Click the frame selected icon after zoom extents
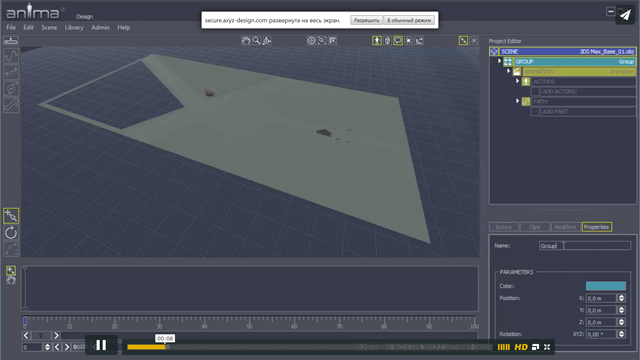The width and height of the screenshot is (640, 360). coord(333,40)
